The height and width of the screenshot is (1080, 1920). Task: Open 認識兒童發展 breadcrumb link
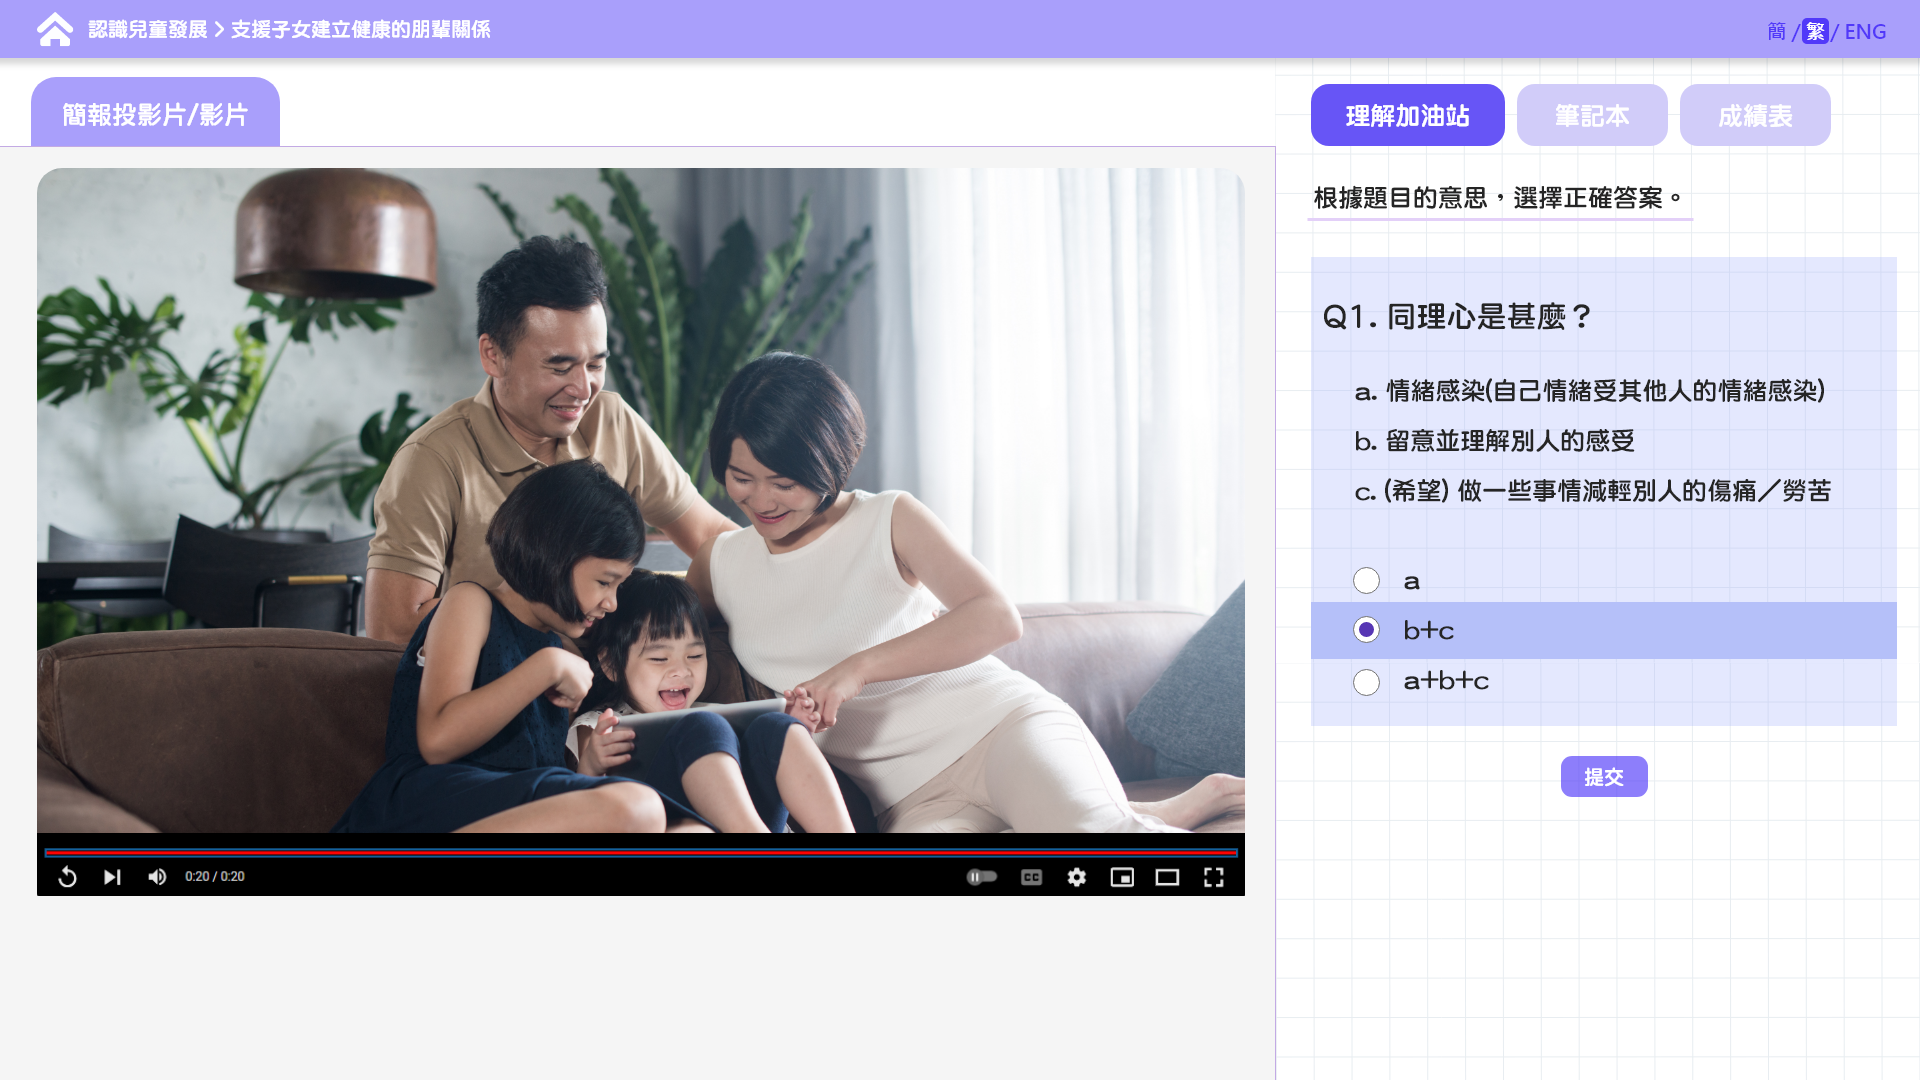pyautogui.click(x=147, y=30)
